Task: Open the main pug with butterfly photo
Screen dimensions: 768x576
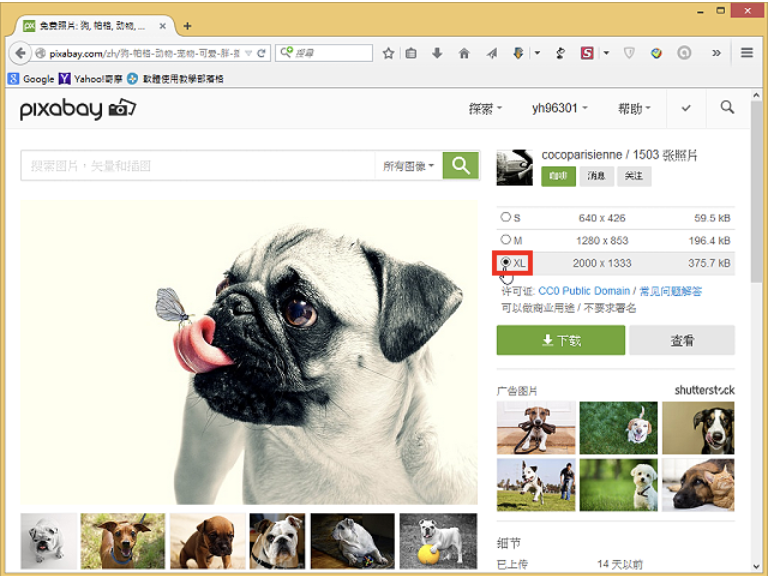Action: pos(249,352)
